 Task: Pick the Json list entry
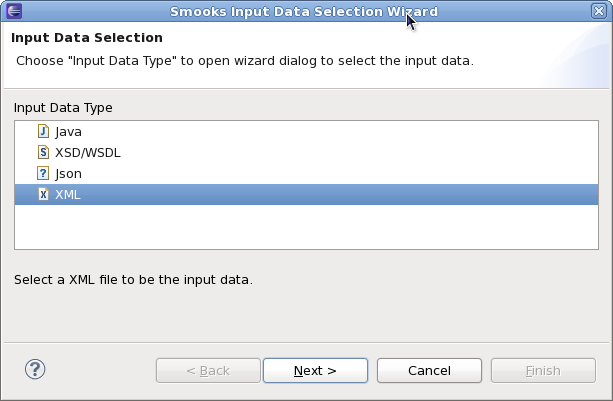click(x=68, y=173)
